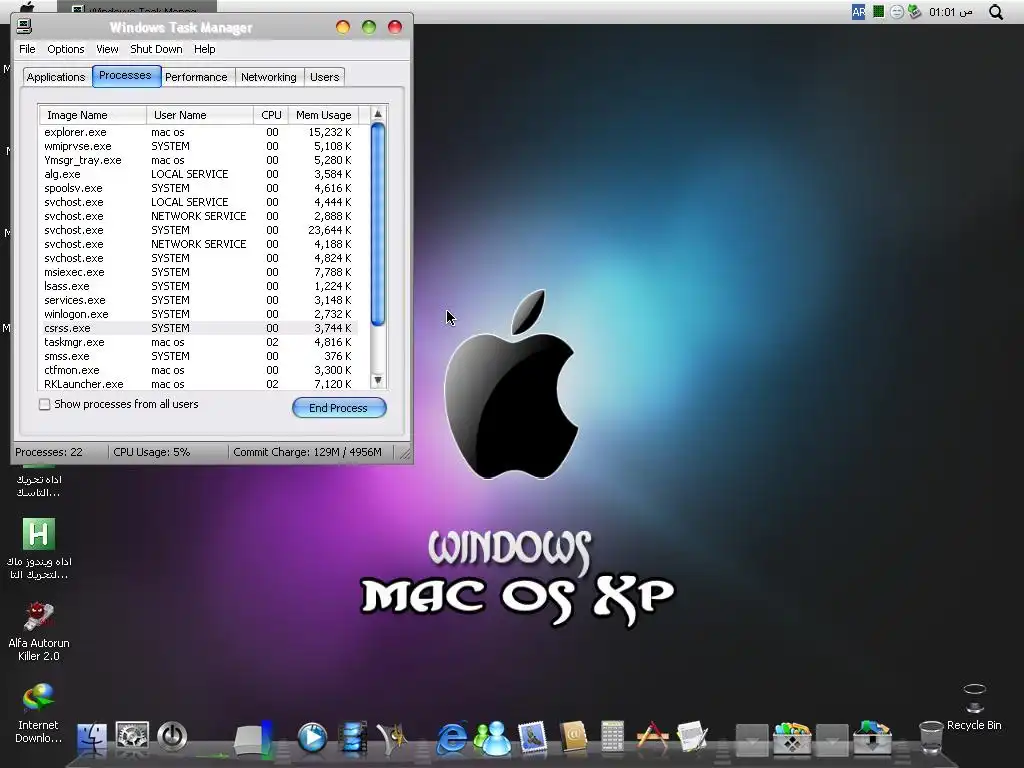Click the Task Manager title bar icon
The height and width of the screenshot is (768, 1024).
[x=24, y=26]
